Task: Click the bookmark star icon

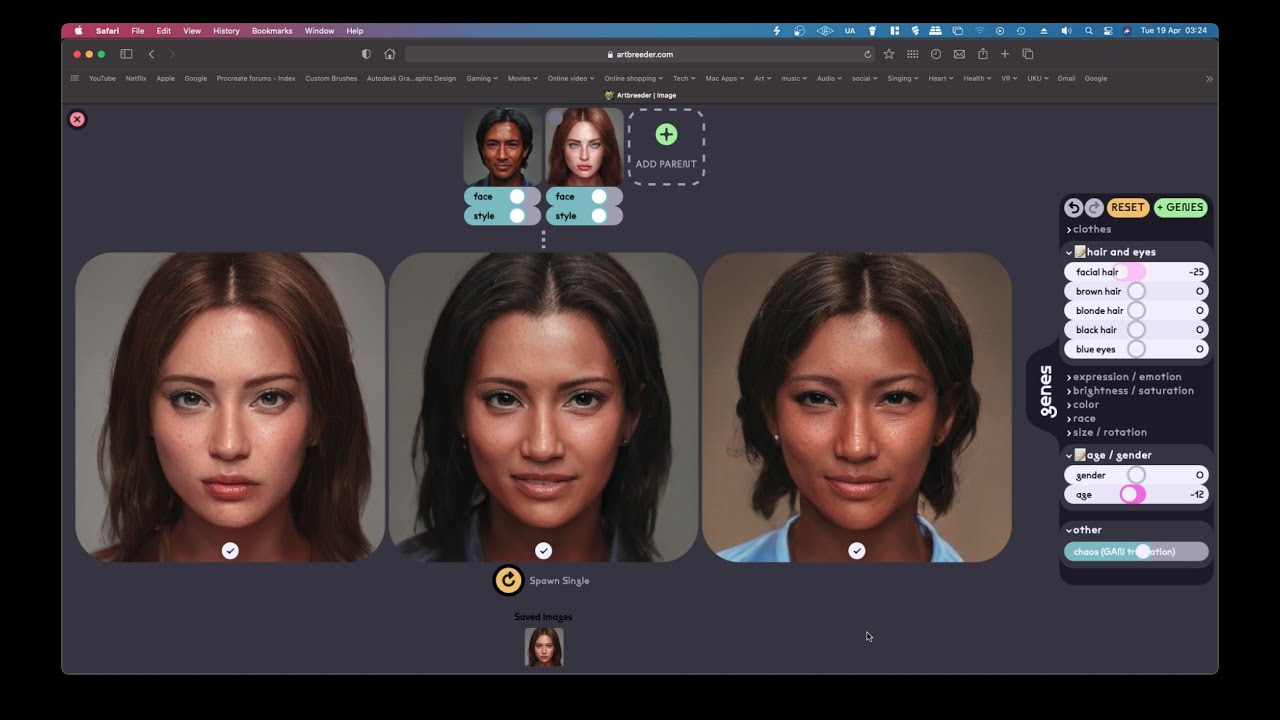Action: tap(888, 54)
